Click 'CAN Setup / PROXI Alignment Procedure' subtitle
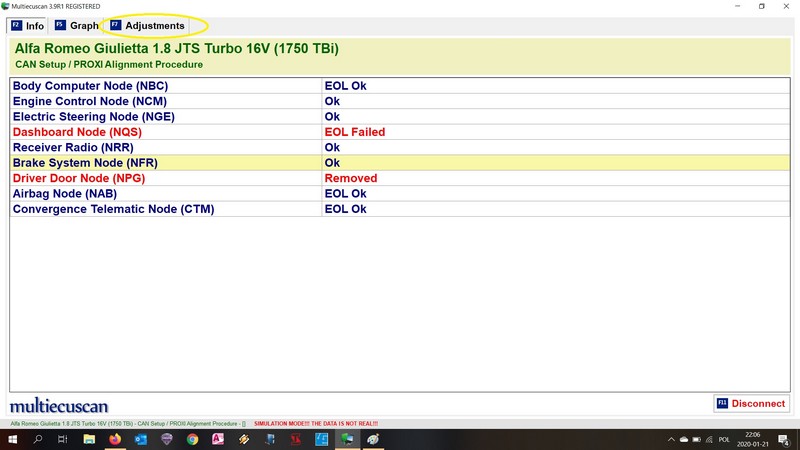 point(109,65)
